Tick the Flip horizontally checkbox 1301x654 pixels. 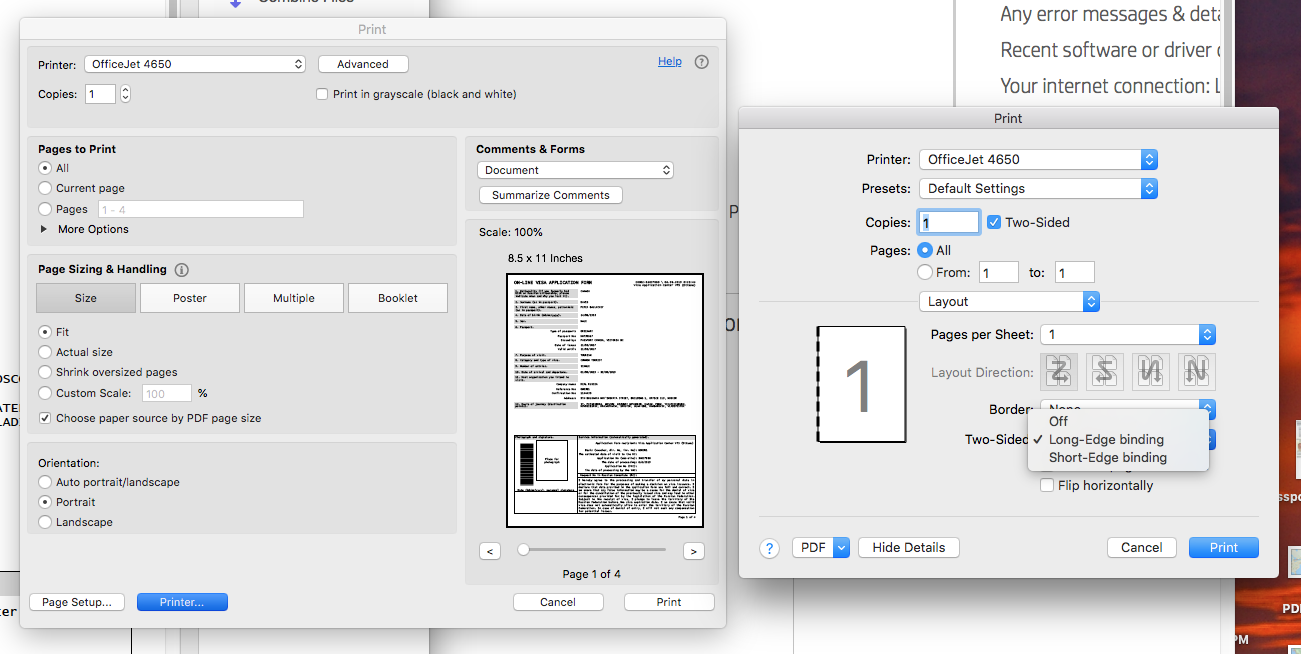pos(1048,486)
